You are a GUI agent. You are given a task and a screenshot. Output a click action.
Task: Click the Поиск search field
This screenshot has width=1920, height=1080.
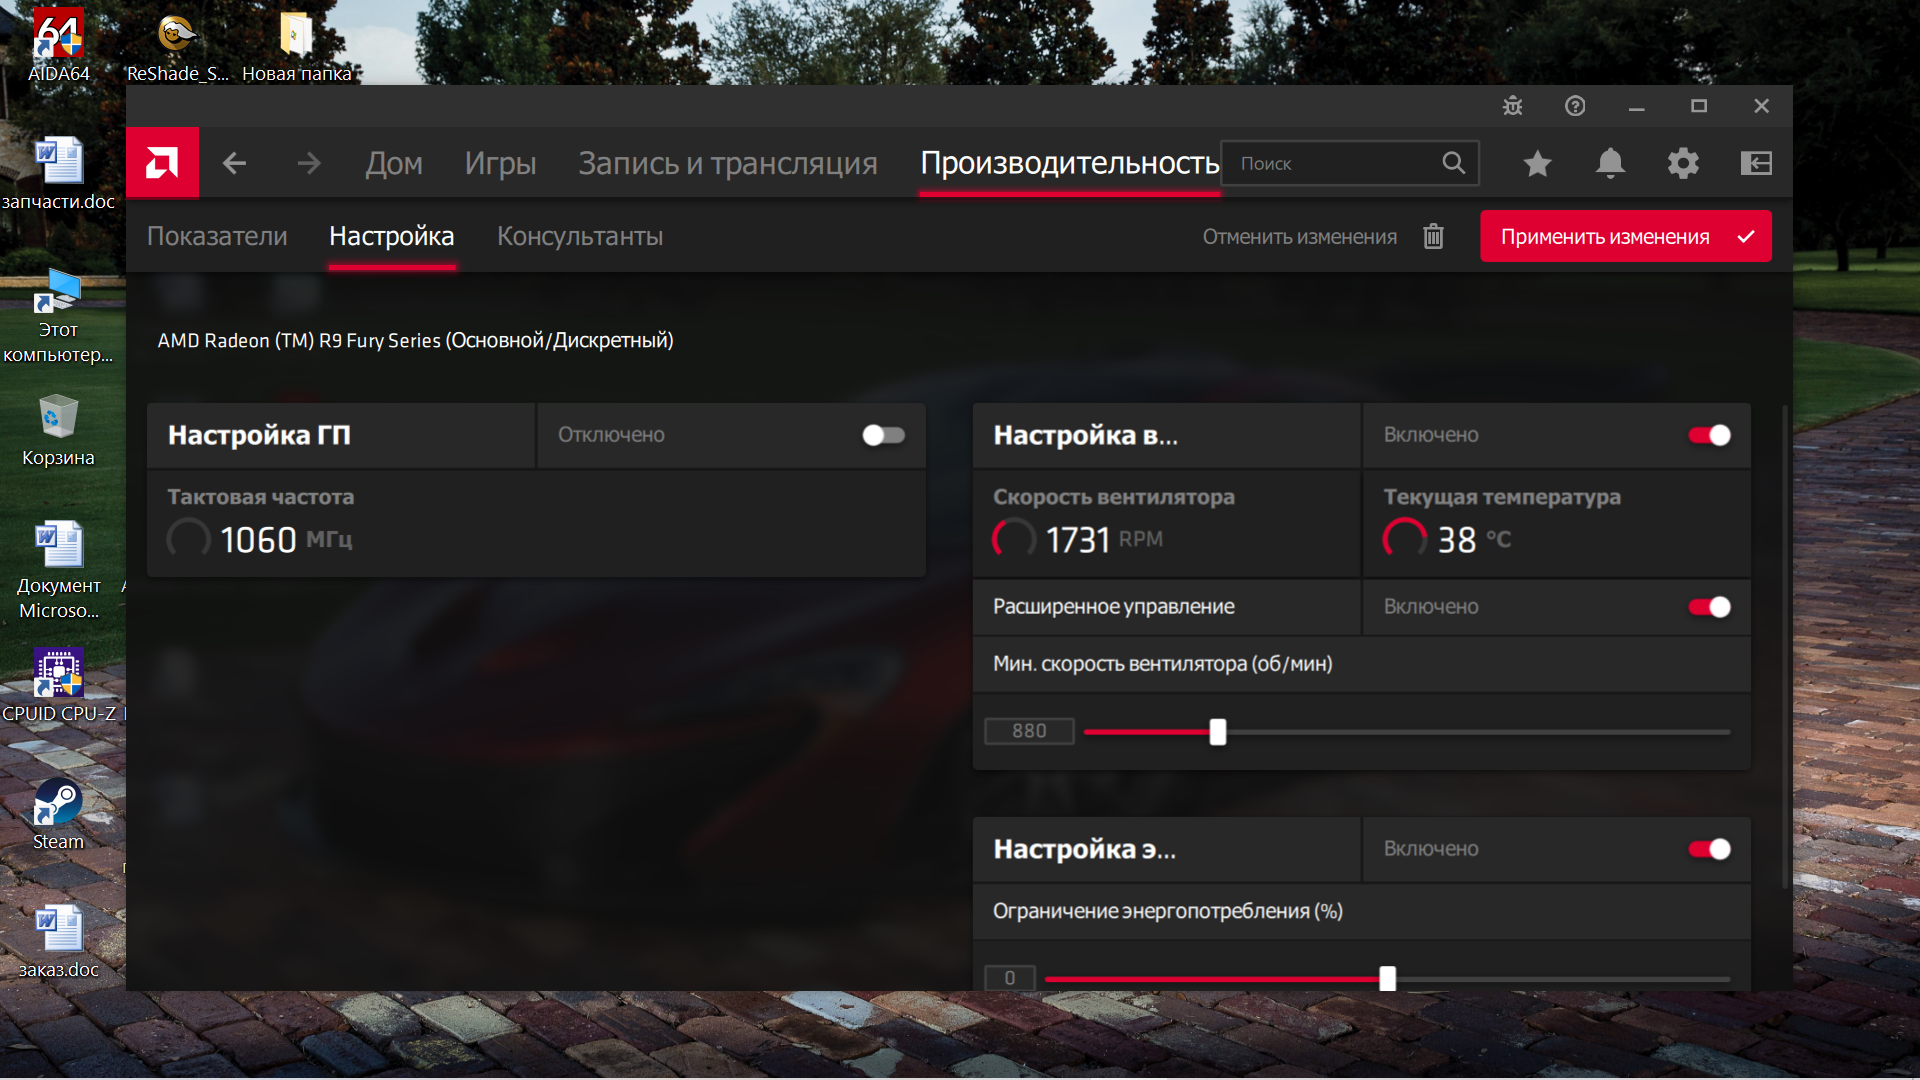point(1335,163)
